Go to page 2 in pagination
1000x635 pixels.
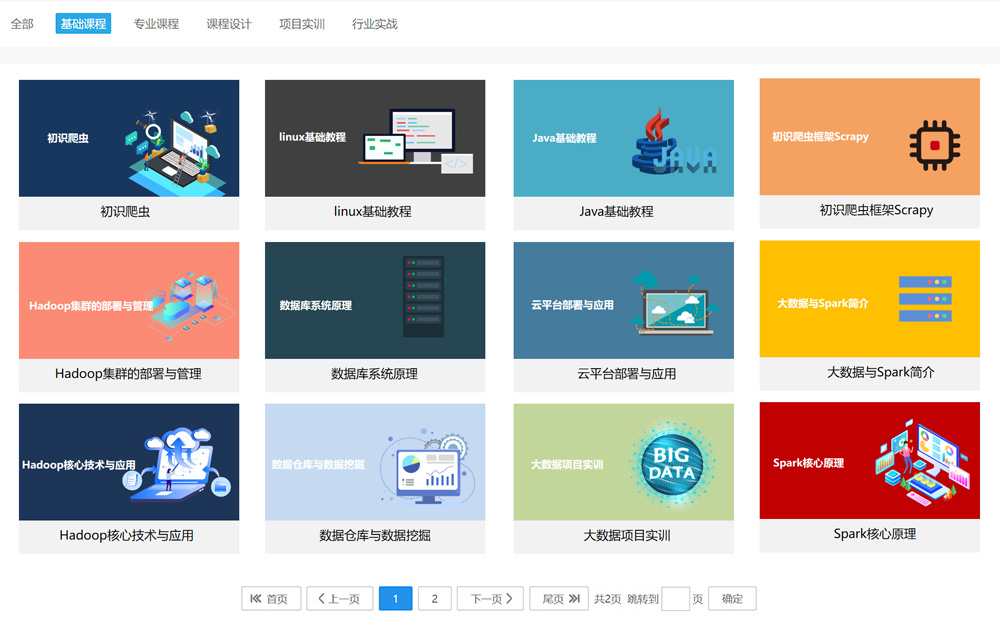[434, 599]
